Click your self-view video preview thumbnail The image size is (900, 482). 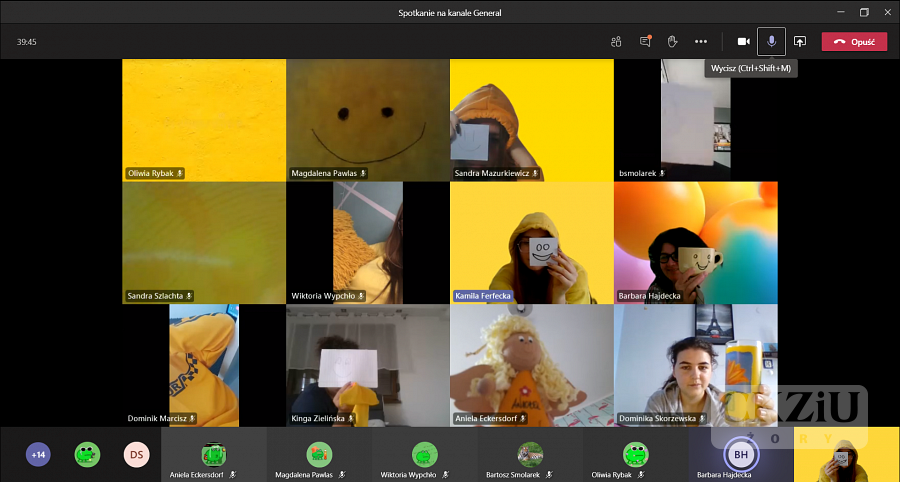846,455
